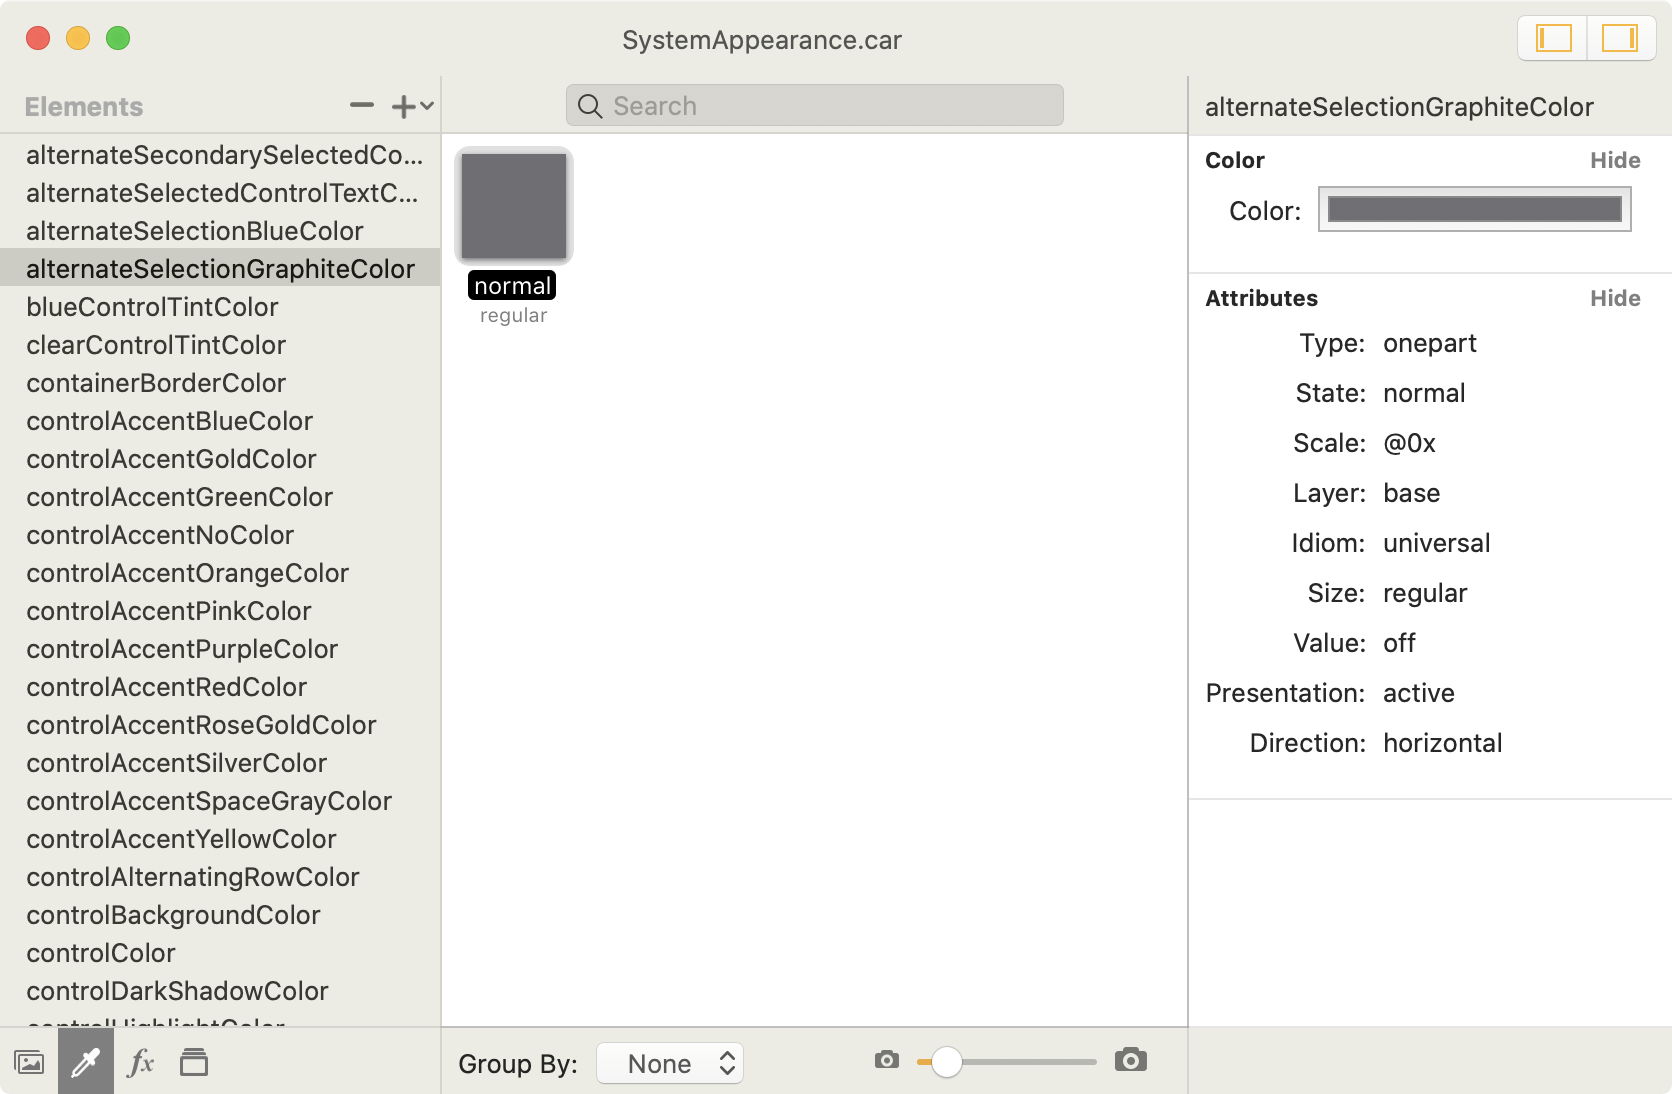Select controlColor element in list
1672x1094 pixels.
[x=220, y=953]
